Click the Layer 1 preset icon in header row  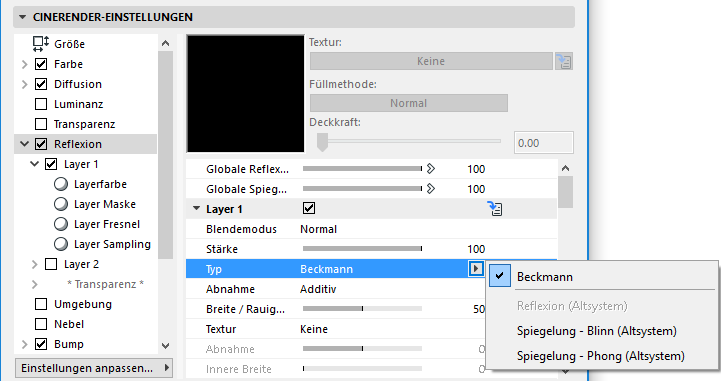pyautogui.click(x=495, y=209)
